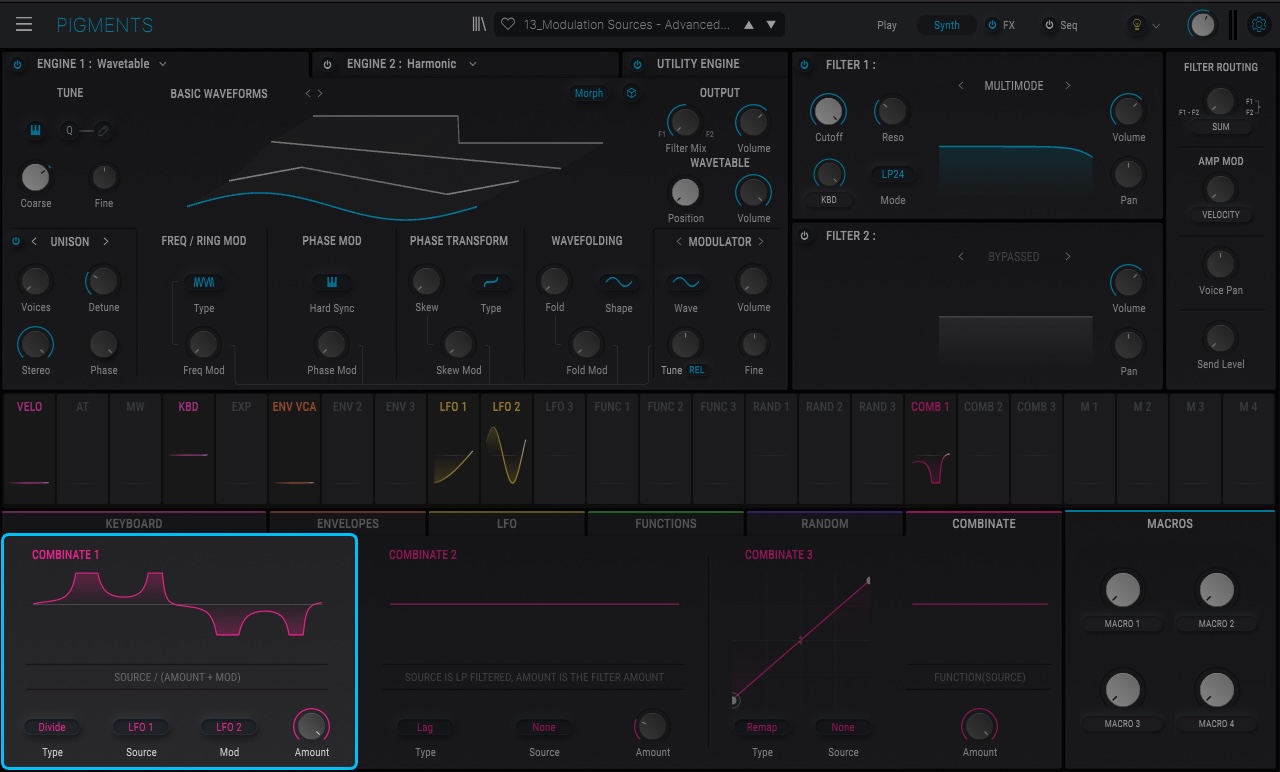Open the preset library browser icon

(x=479, y=24)
